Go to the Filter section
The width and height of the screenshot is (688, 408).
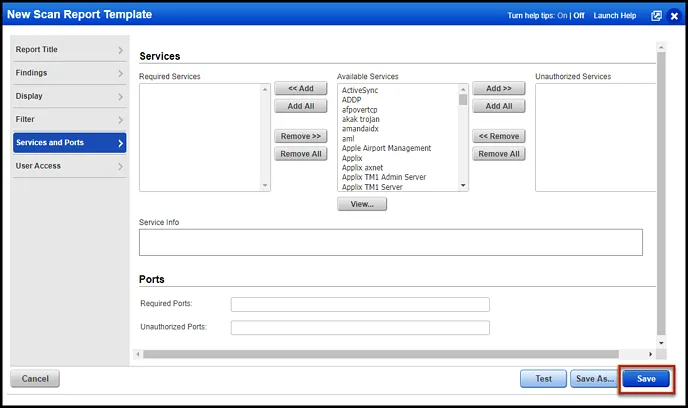click(x=69, y=119)
